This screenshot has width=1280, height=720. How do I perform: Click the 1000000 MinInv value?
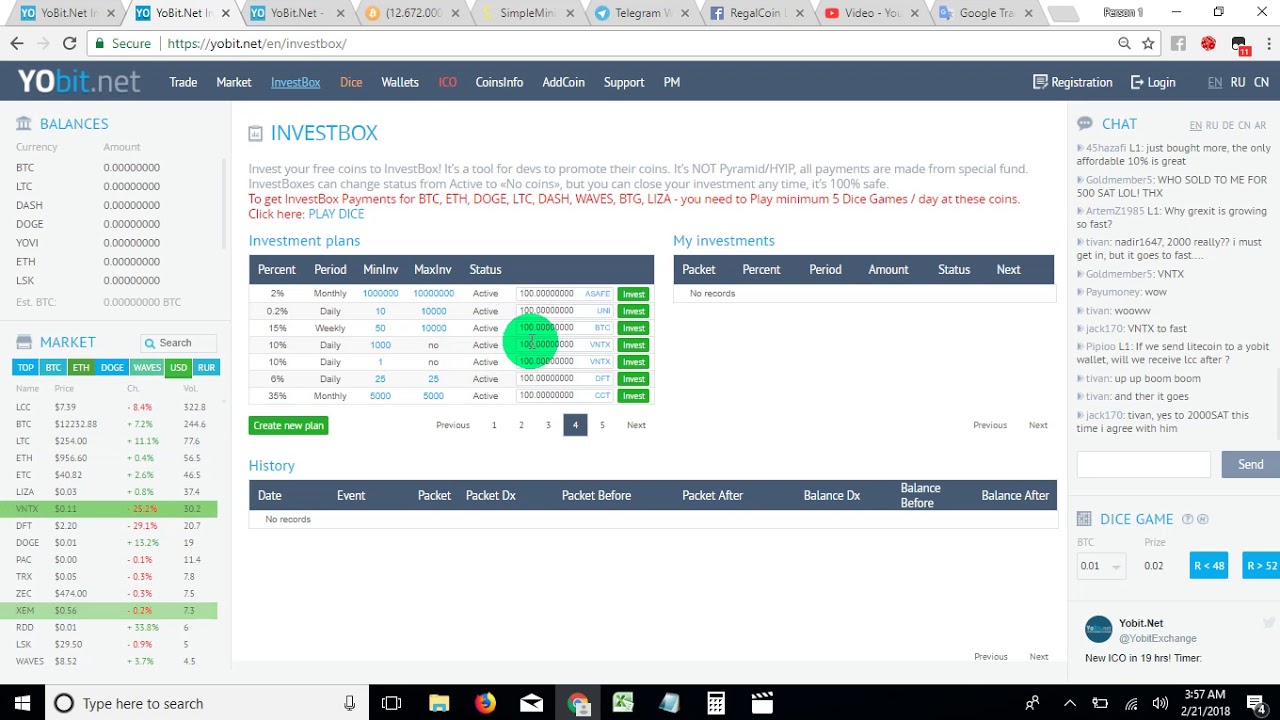(380, 294)
